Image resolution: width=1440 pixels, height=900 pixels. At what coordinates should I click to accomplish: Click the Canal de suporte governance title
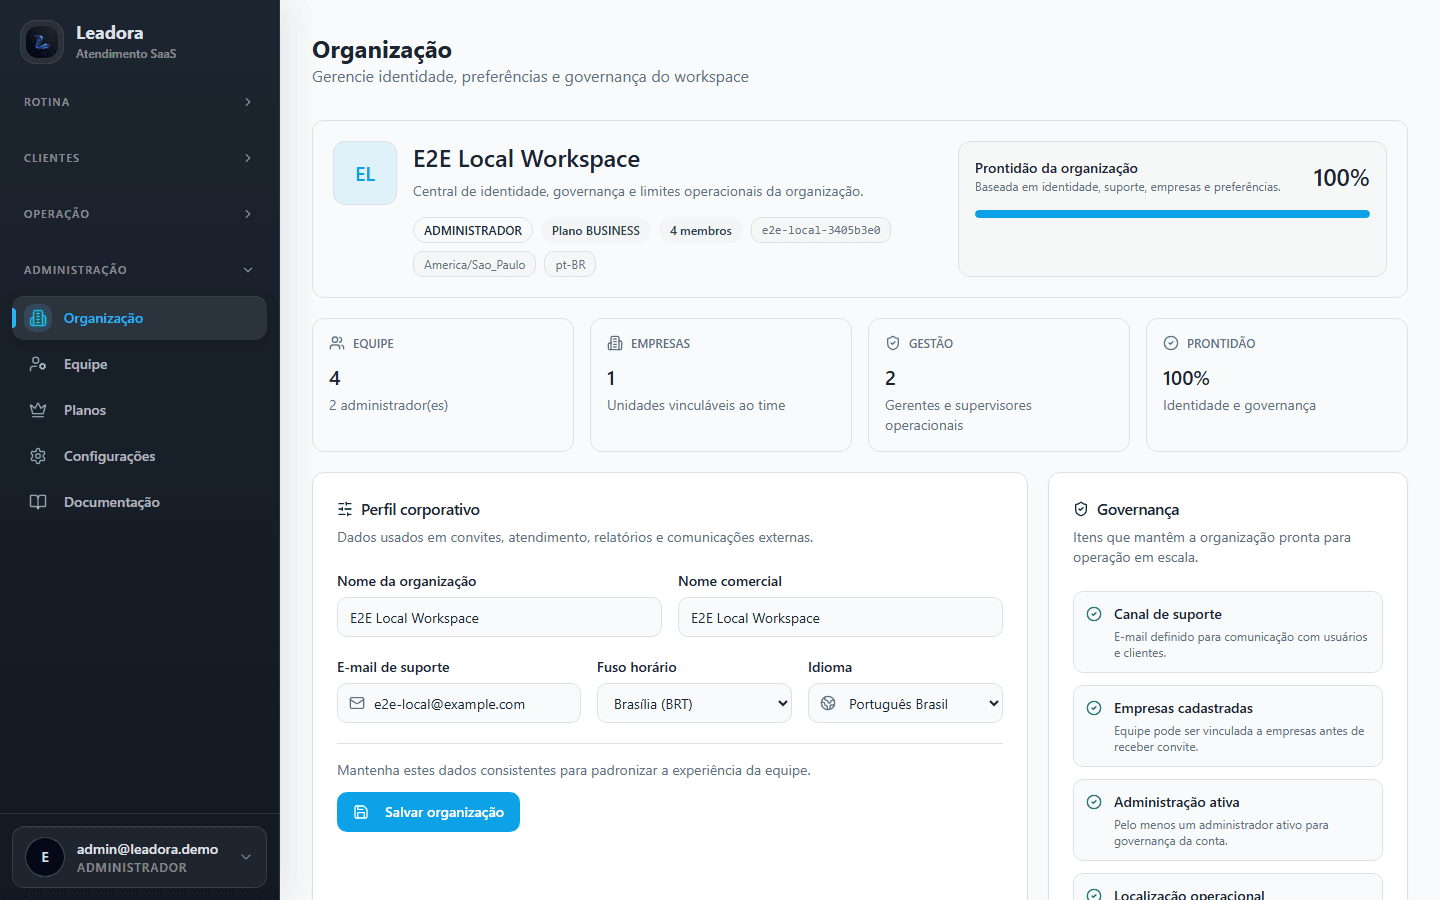click(x=1168, y=614)
